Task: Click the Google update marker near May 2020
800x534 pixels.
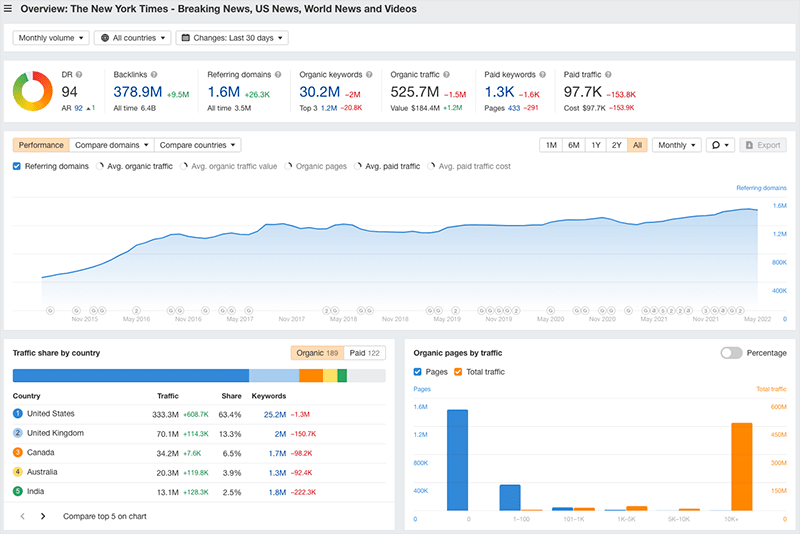Action: [x=551, y=310]
